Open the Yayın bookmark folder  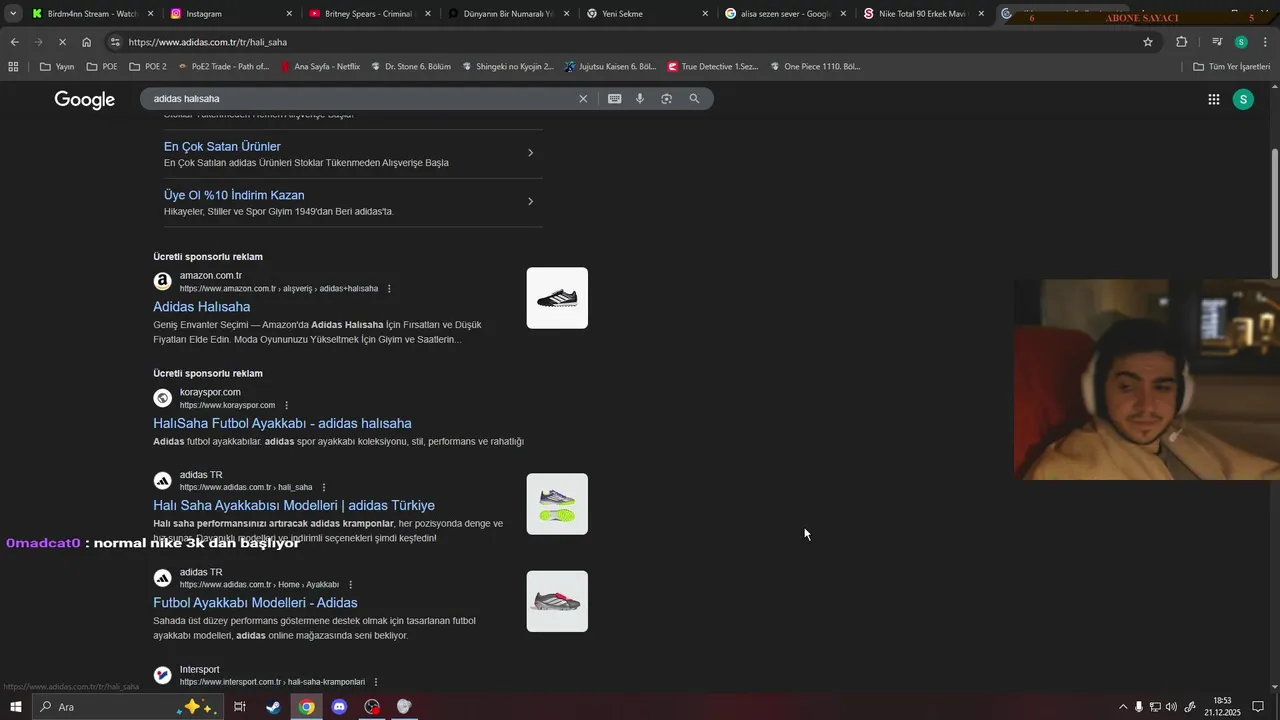pyautogui.click(x=57, y=67)
